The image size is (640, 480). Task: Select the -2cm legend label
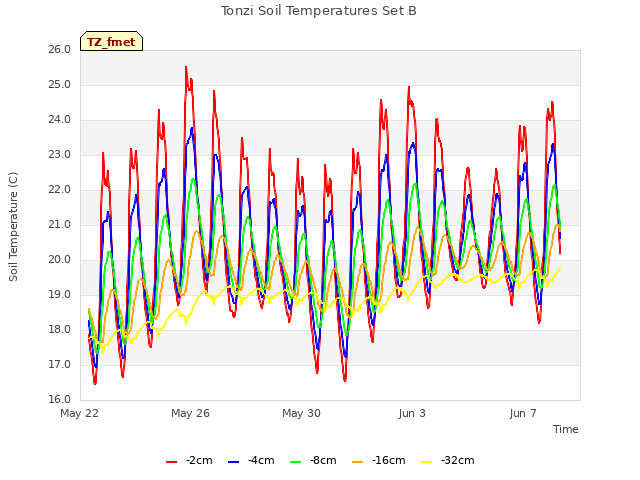199,460
